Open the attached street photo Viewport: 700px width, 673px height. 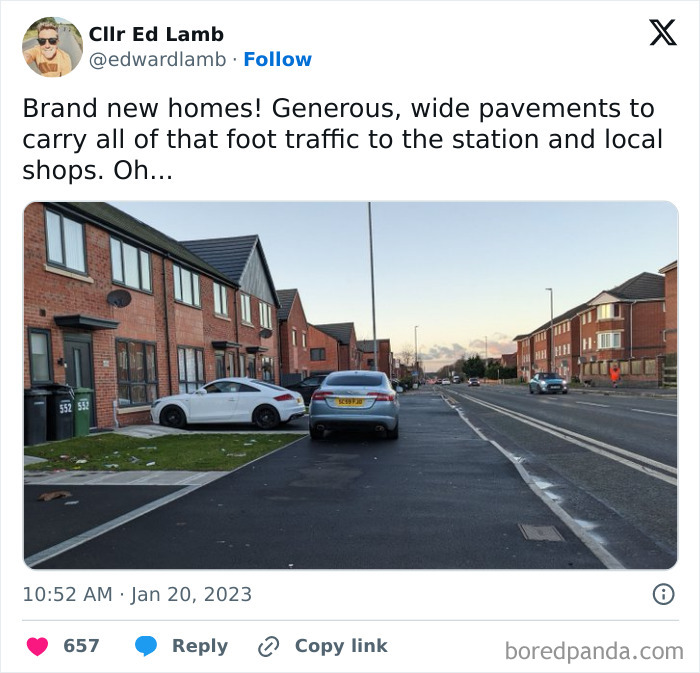click(x=350, y=386)
